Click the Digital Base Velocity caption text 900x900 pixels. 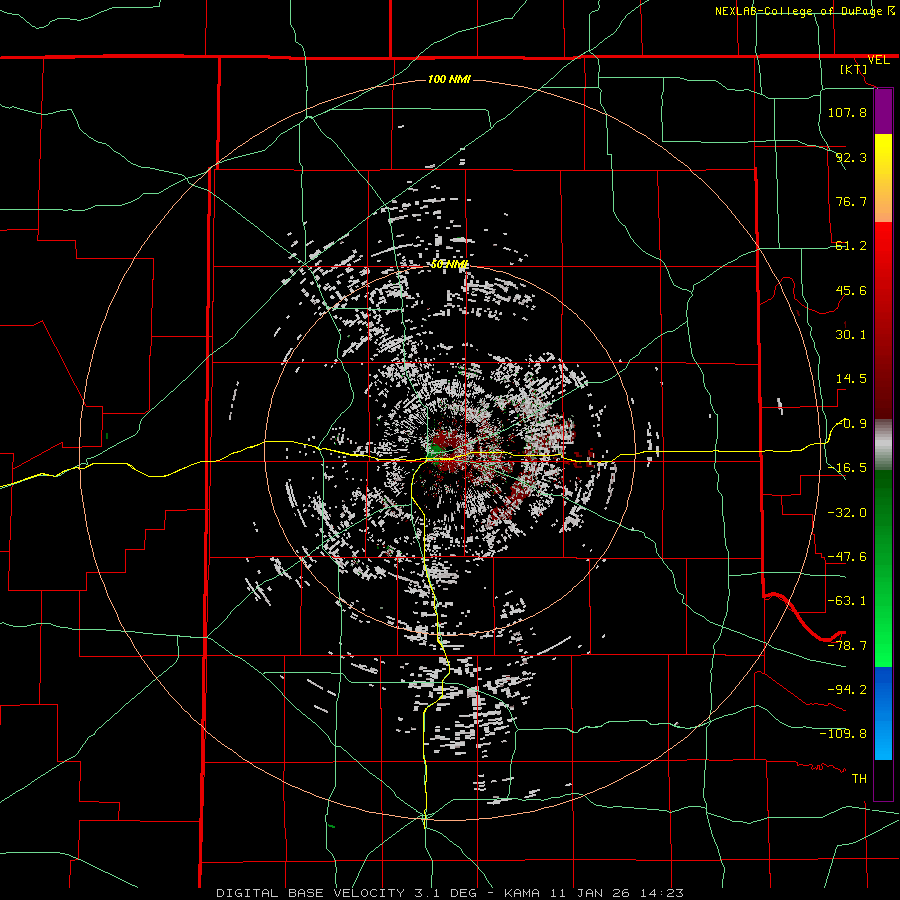tap(449, 893)
